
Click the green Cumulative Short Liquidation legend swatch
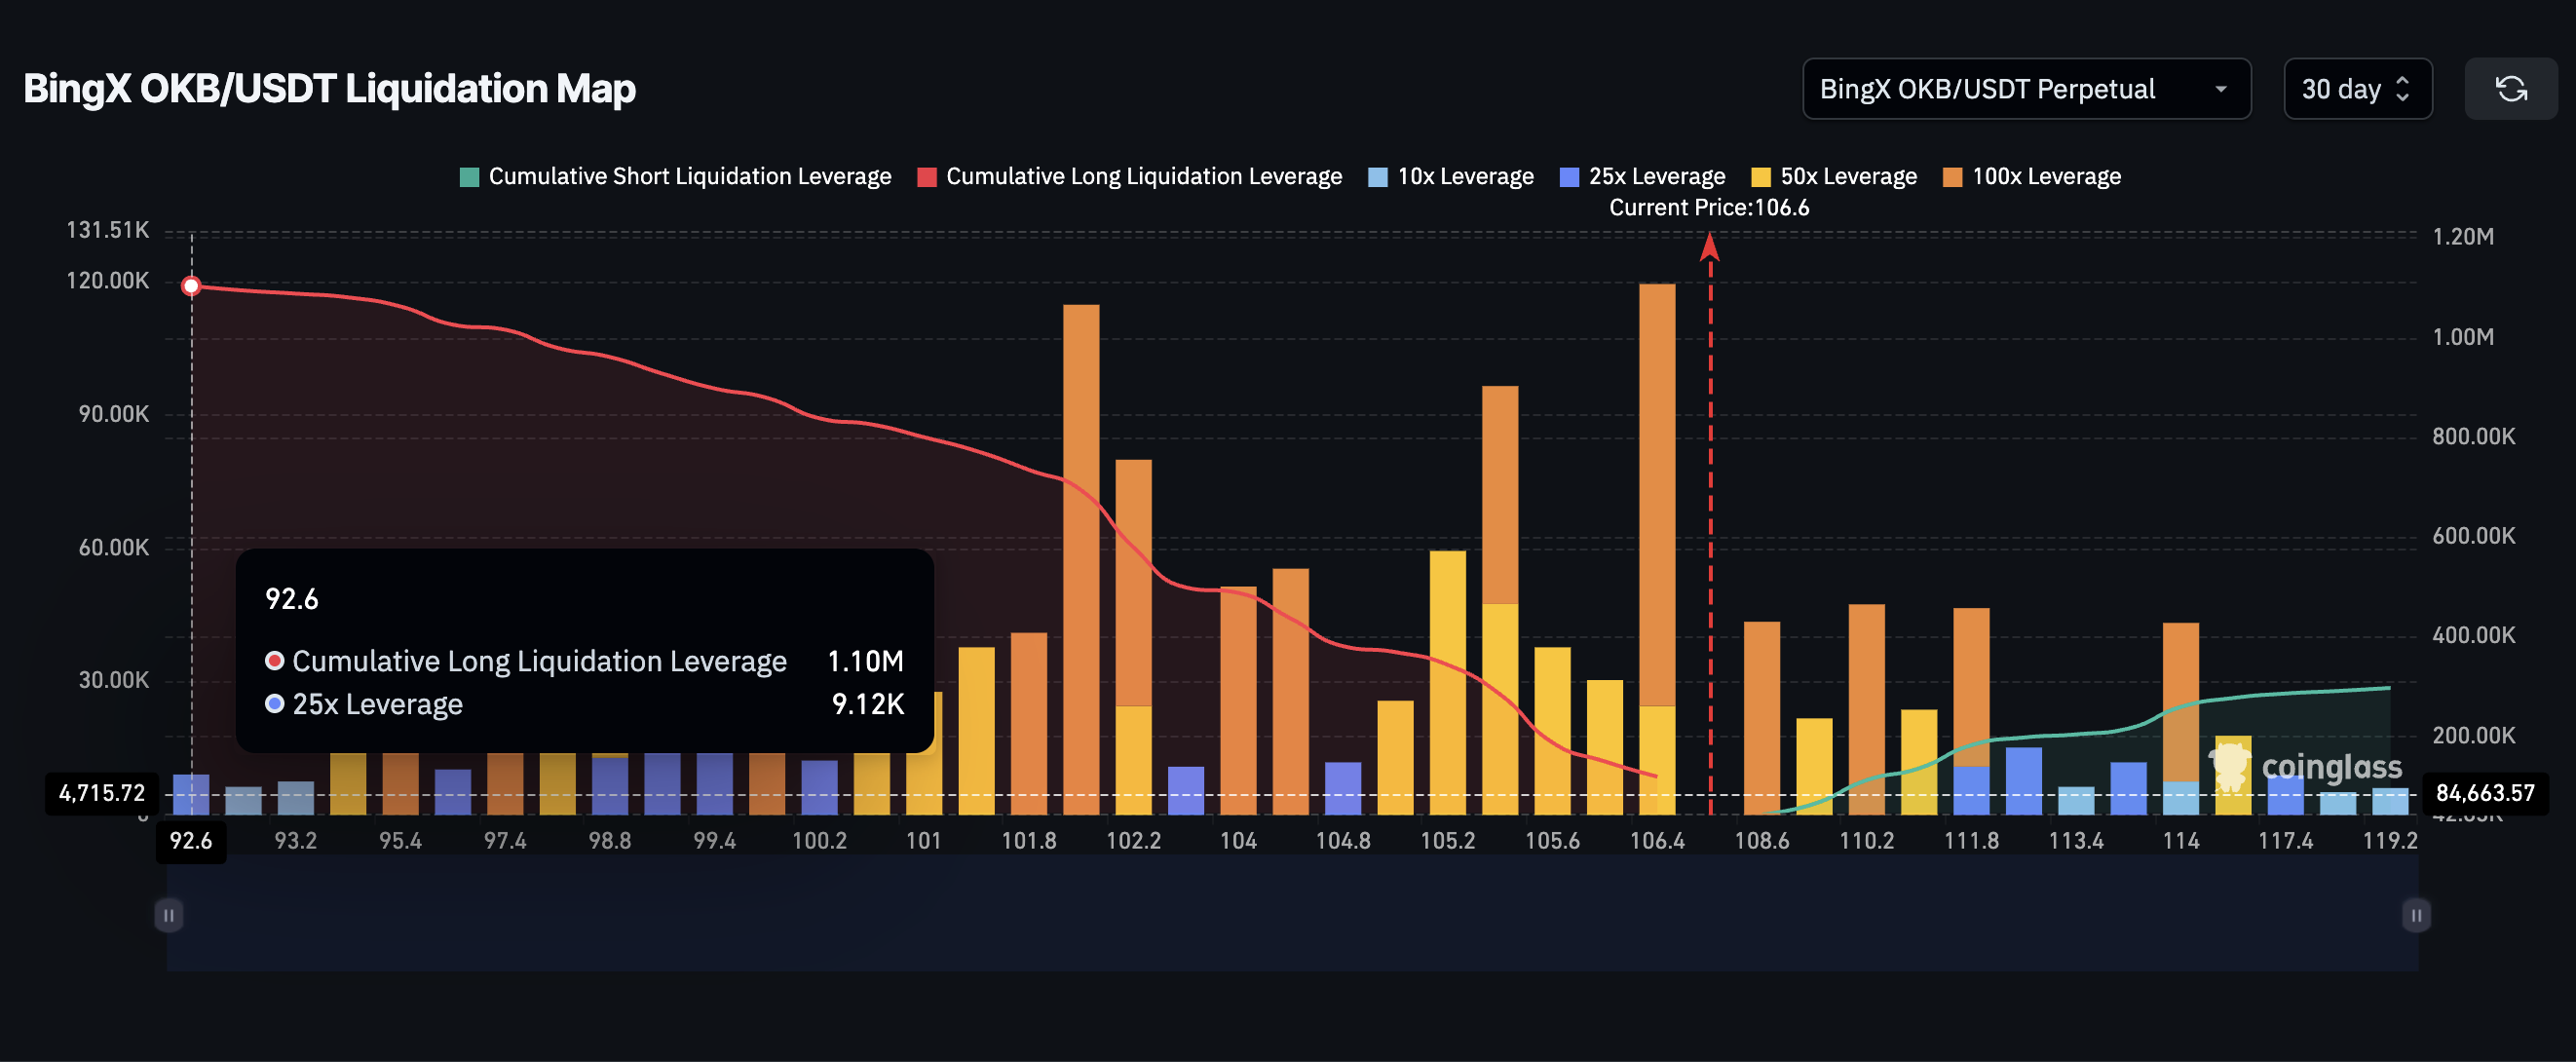tap(468, 176)
